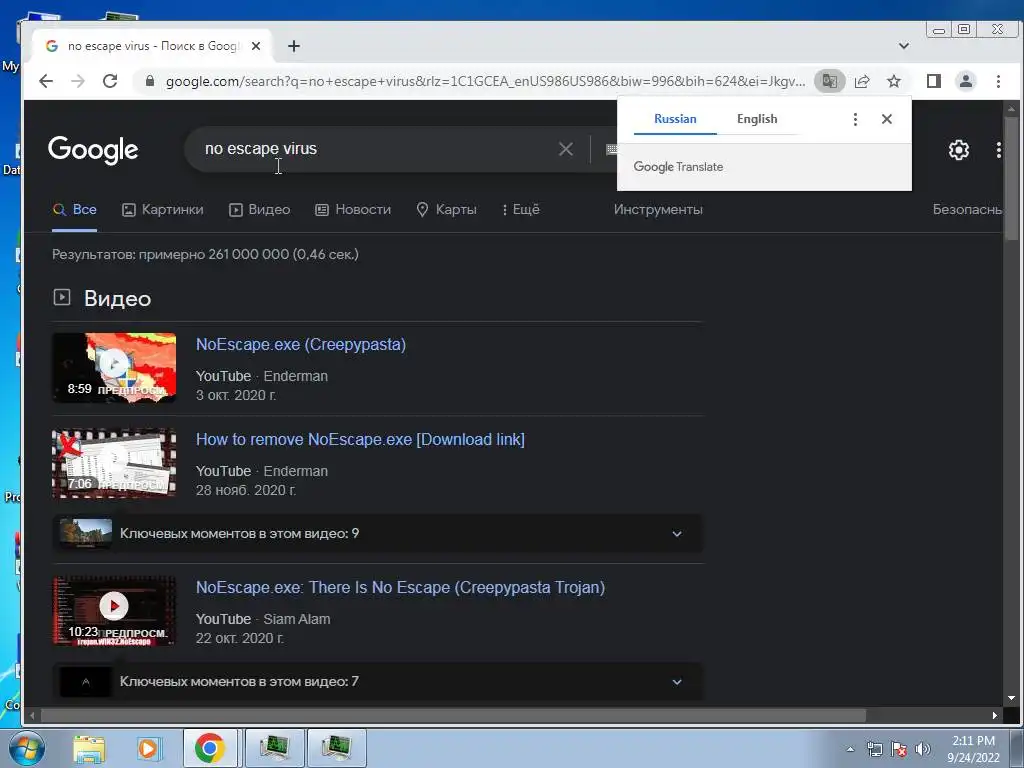The width and height of the screenshot is (1024, 768).
Task: Show tab search dropdown arrow
Action: point(904,46)
